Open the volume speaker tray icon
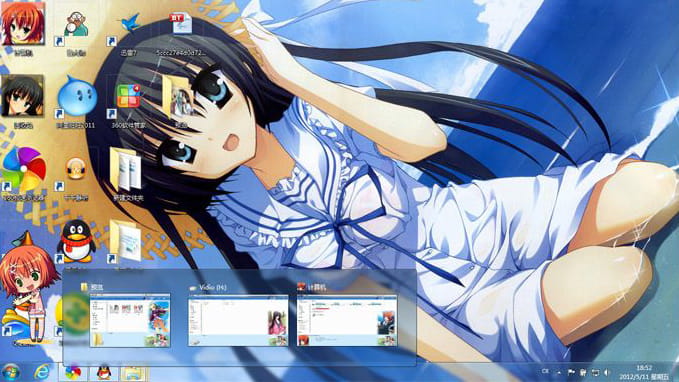The width and height of the screenshot is (679, 382). (606, 372)
